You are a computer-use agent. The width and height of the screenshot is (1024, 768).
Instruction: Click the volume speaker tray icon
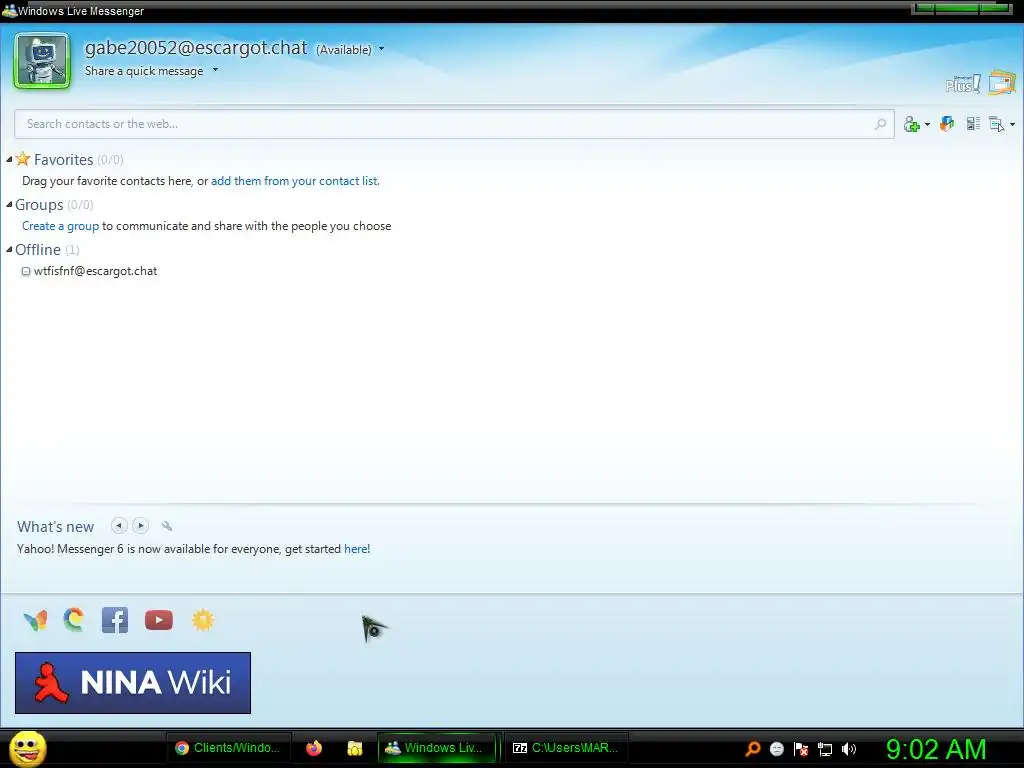[x=849, y=749]
